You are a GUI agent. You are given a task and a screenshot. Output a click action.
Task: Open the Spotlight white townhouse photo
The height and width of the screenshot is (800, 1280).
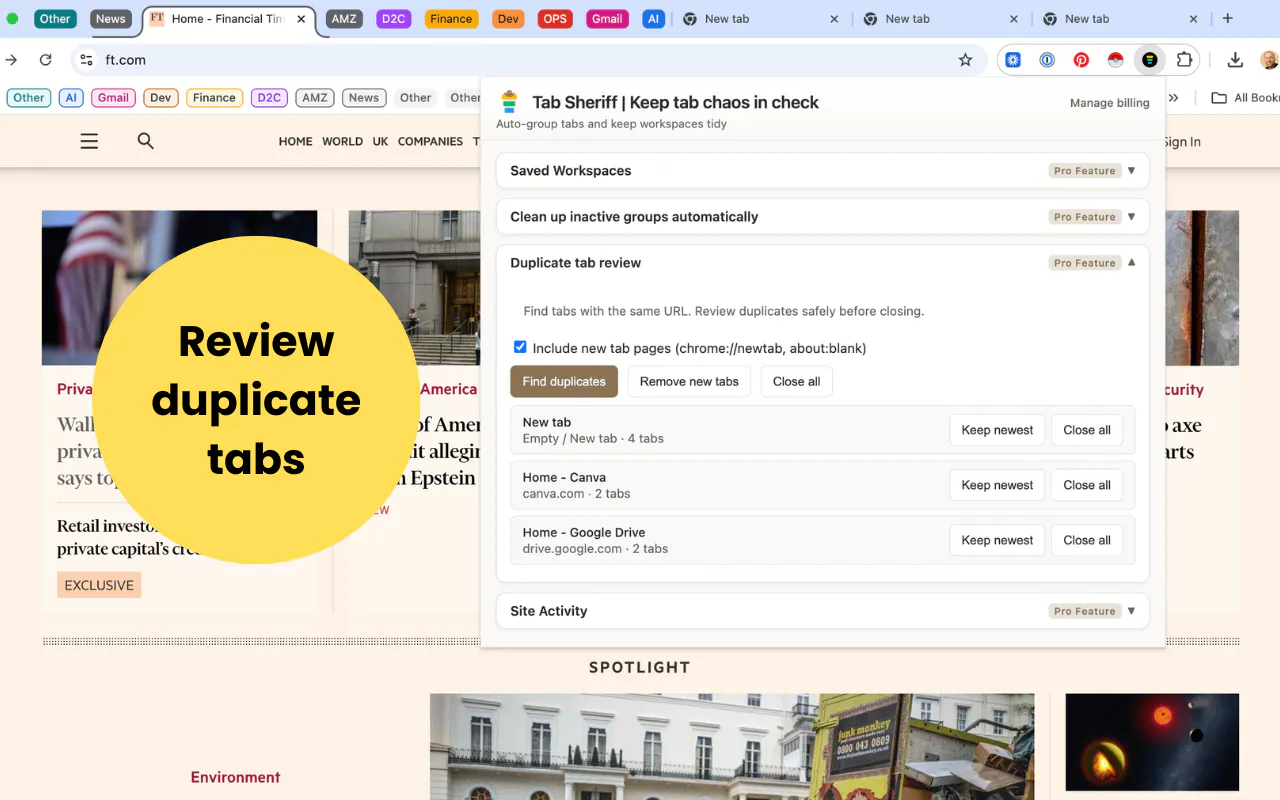click(732, 747)
